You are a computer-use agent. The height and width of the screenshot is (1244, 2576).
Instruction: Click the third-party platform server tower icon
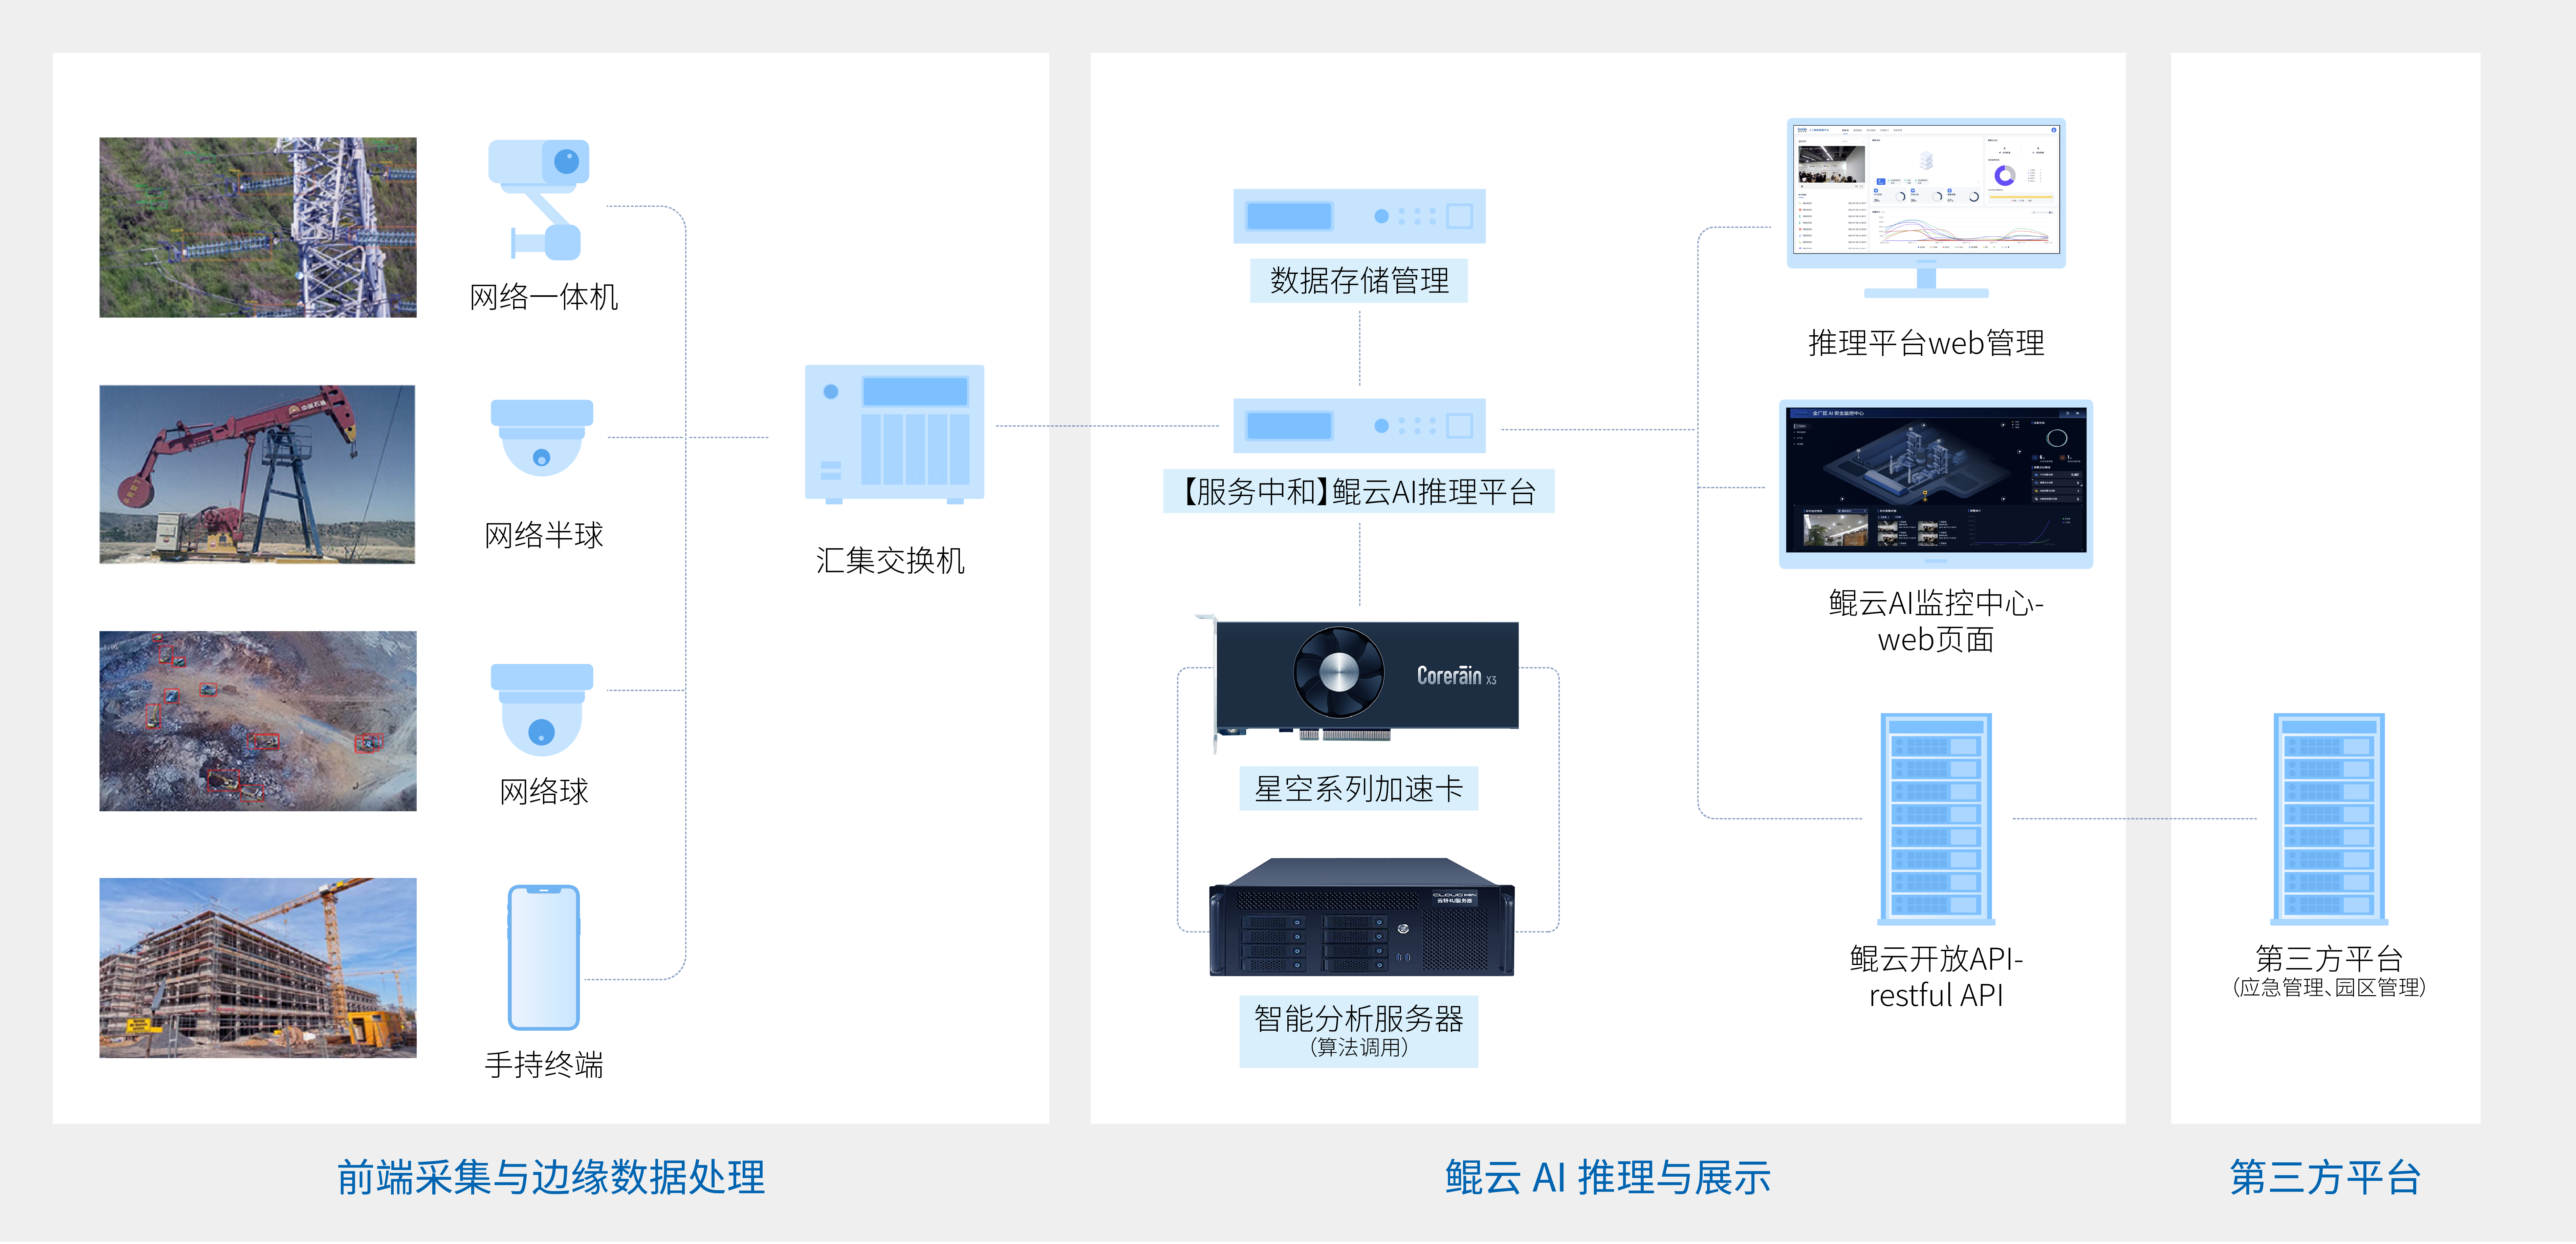(2329, 819)
